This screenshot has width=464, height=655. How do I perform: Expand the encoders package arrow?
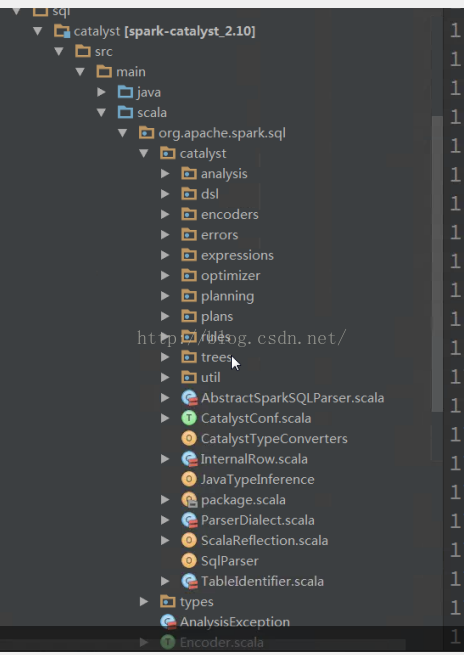click(165, 214)
